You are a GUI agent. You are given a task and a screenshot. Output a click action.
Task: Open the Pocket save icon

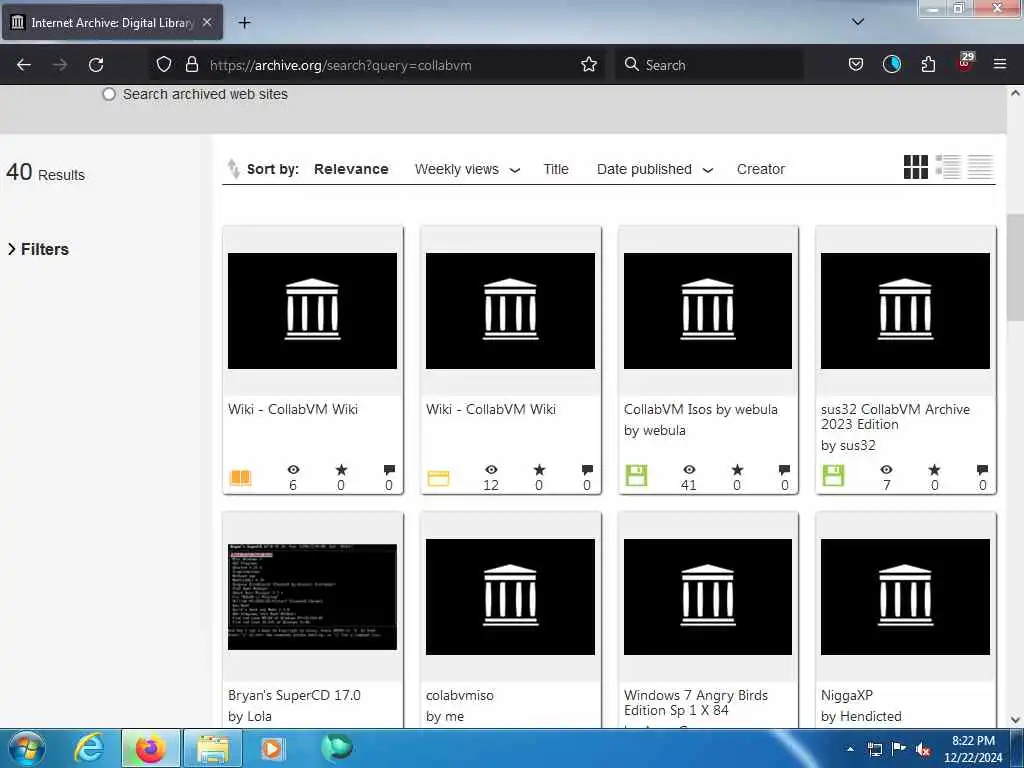[856, 64]
